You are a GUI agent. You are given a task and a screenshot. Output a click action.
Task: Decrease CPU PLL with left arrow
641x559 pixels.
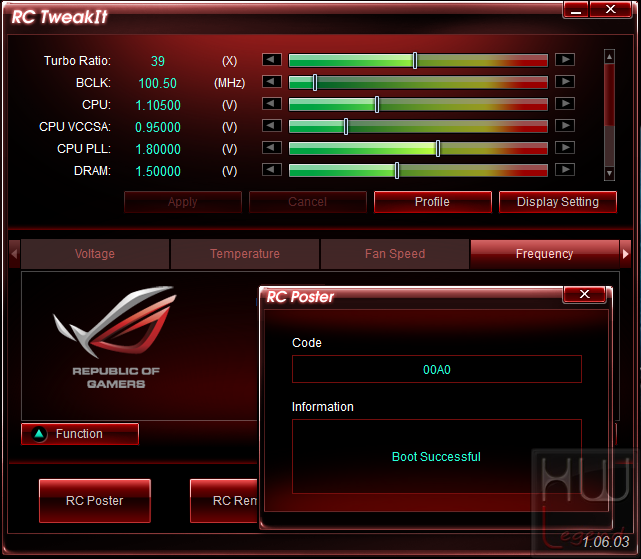point(272,148)
